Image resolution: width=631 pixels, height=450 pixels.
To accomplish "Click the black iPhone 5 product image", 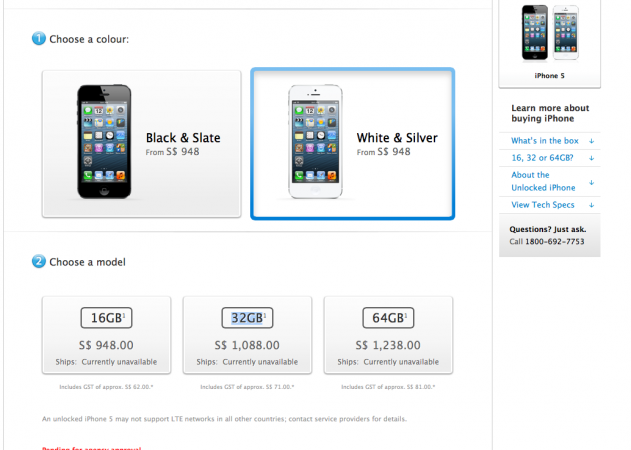I will click(104, 141).
